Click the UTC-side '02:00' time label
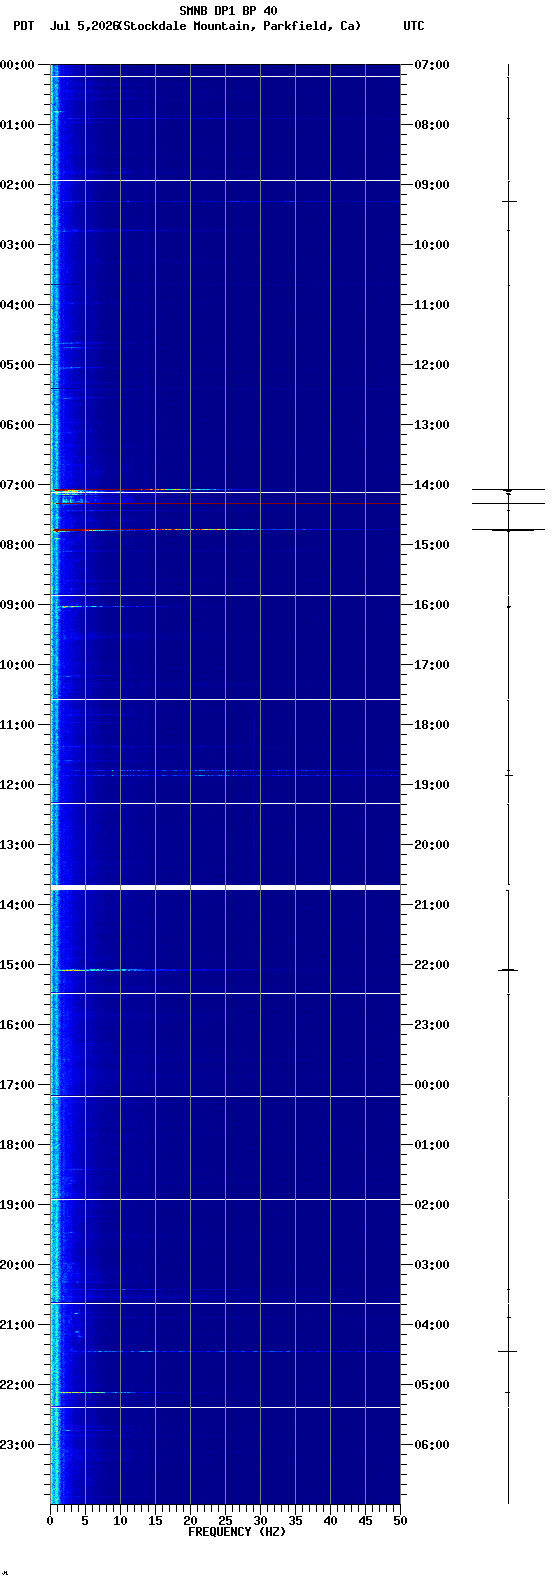Image resolution: width=552 pixels, height=1584 pixels. [432, 1205]
